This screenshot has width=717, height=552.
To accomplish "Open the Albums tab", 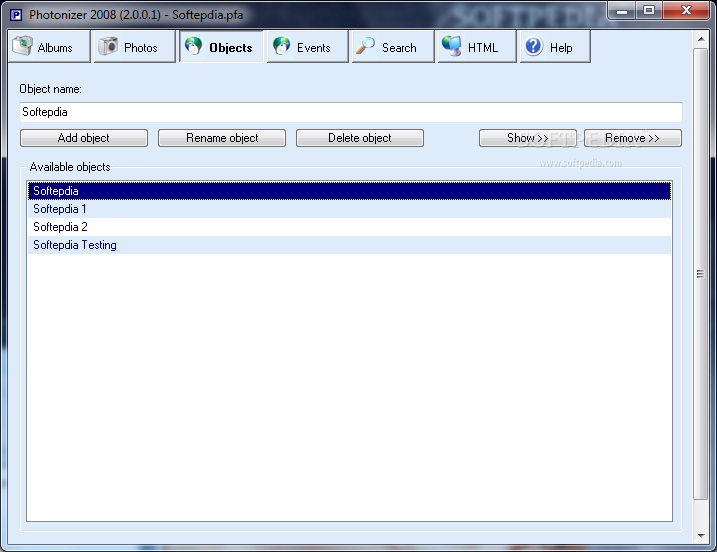I will 49,46.
